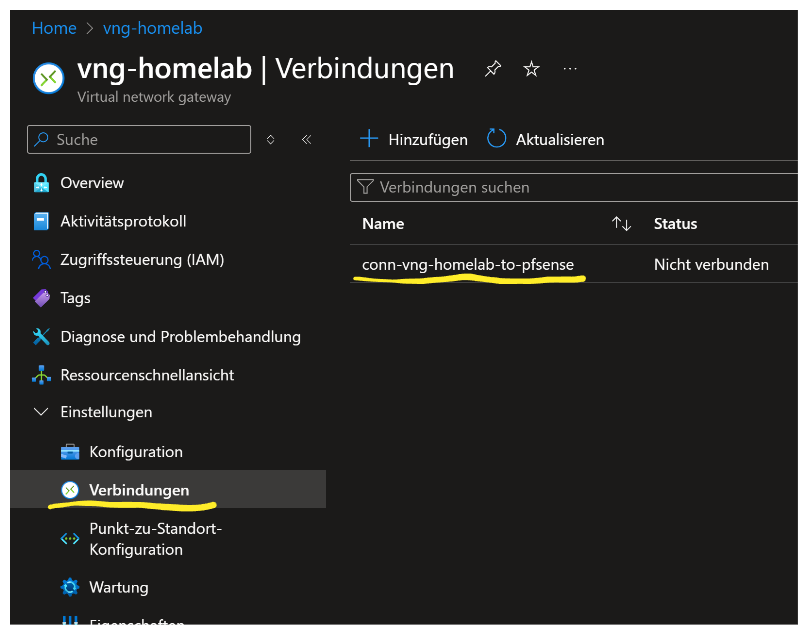Screen dimensions: 807x634
Task: Click the Tags icon in the sidebar
Action: click(41, 297)
